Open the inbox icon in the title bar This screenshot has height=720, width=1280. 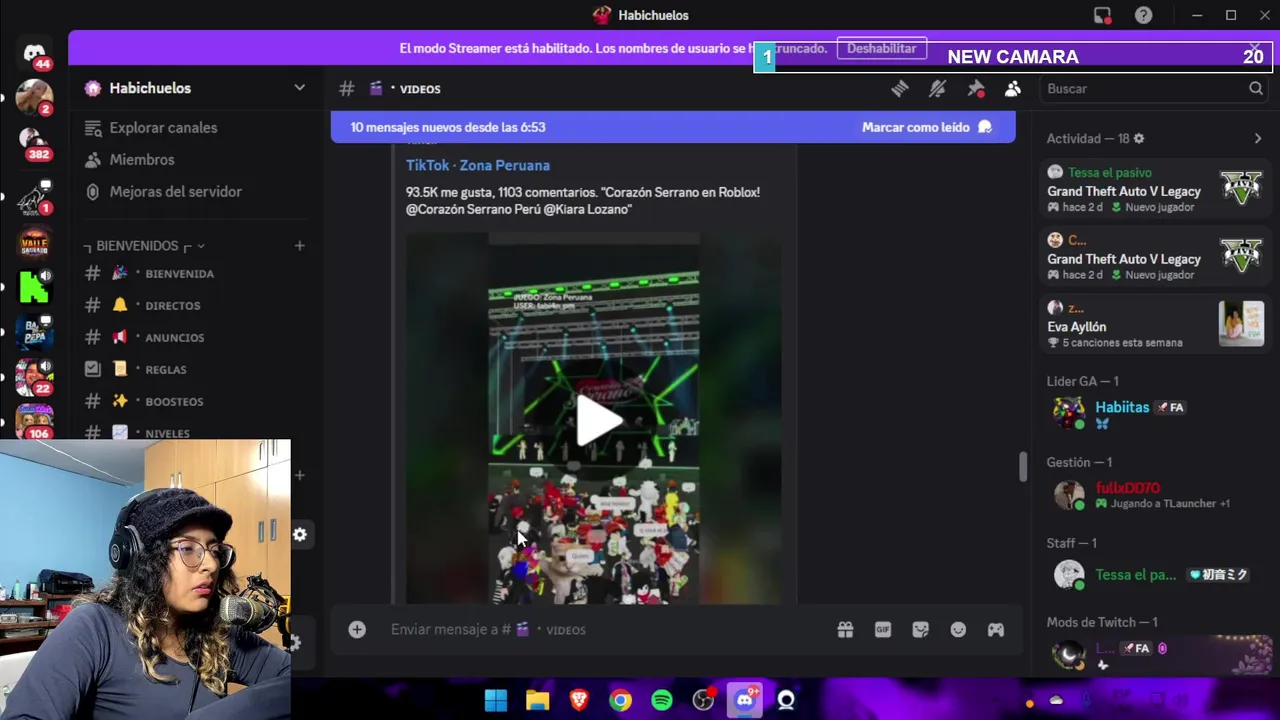pyautogui.click(x=1102, y=15)
